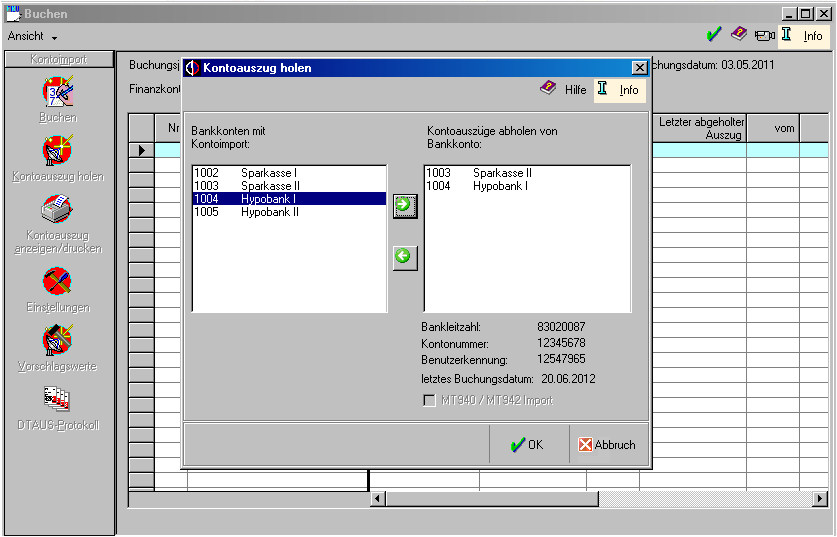Click the Info button in dialog toolbar
Image resolution: width=837 pixels, height=537 pixels.
619,90
